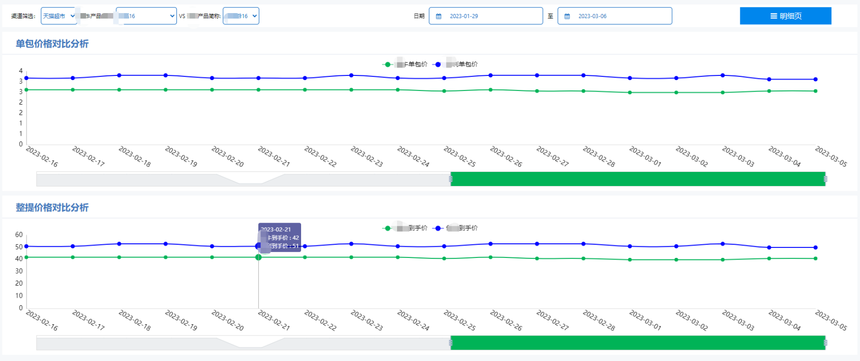860x361 pixels.
Task: Open the first product name dropdown
Action: pyautogui.click(x=146, y=16)
